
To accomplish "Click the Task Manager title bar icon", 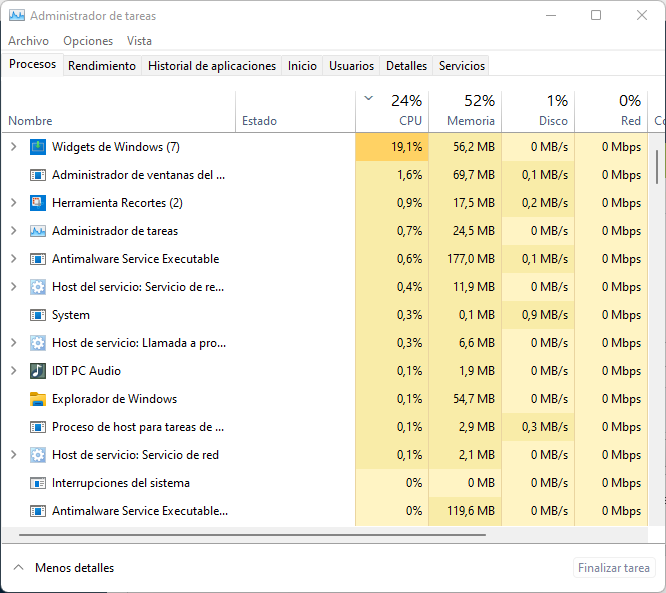I will pyautogui.click(x=17, y=16).
